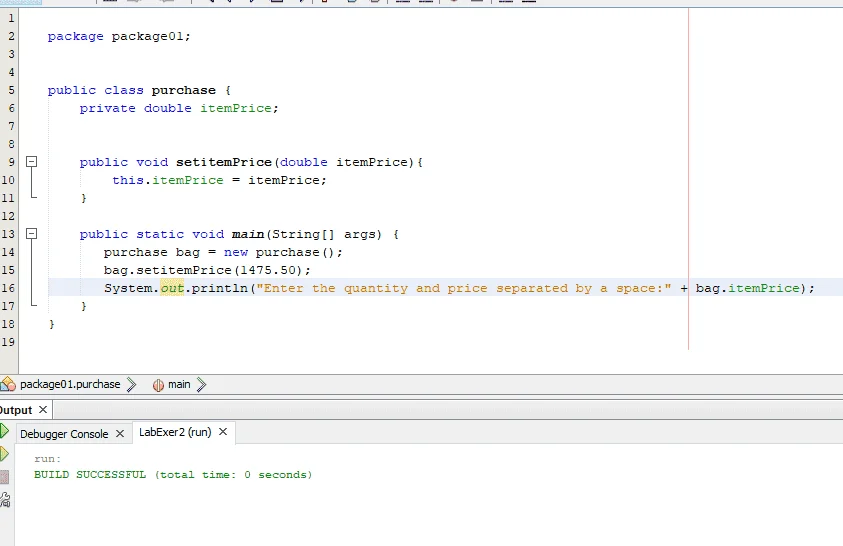Click 'System' on line 16
The image size is (843, 546).
point(128,288)
